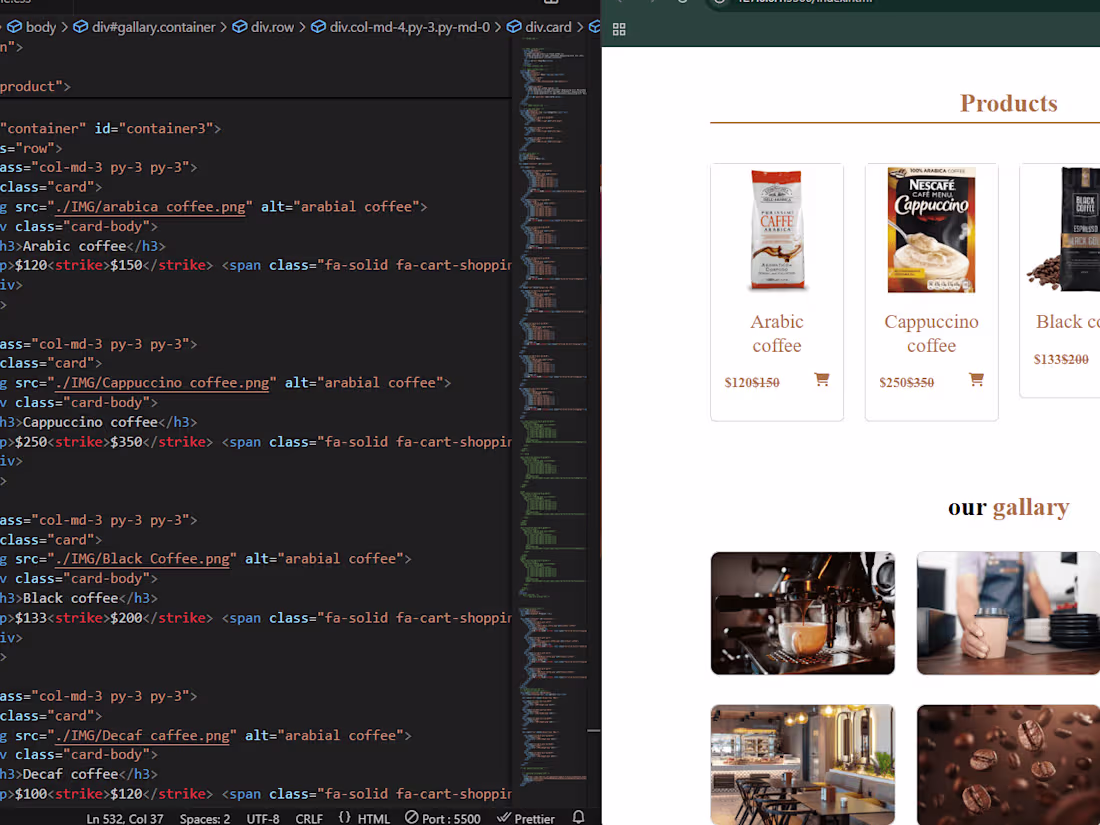Open the notifications bell in status bar
The width and height of the screenshot is (1100, 825).
[x=578, y=817]
